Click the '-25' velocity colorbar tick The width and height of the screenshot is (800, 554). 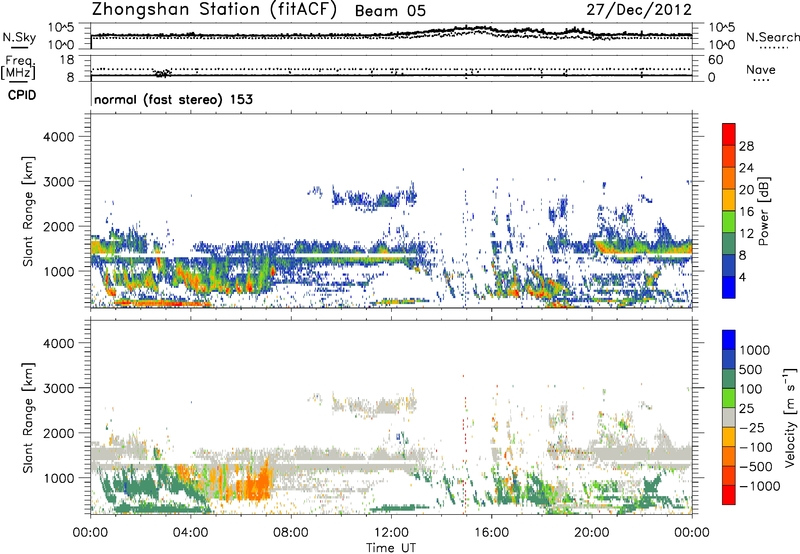point(751,427)
